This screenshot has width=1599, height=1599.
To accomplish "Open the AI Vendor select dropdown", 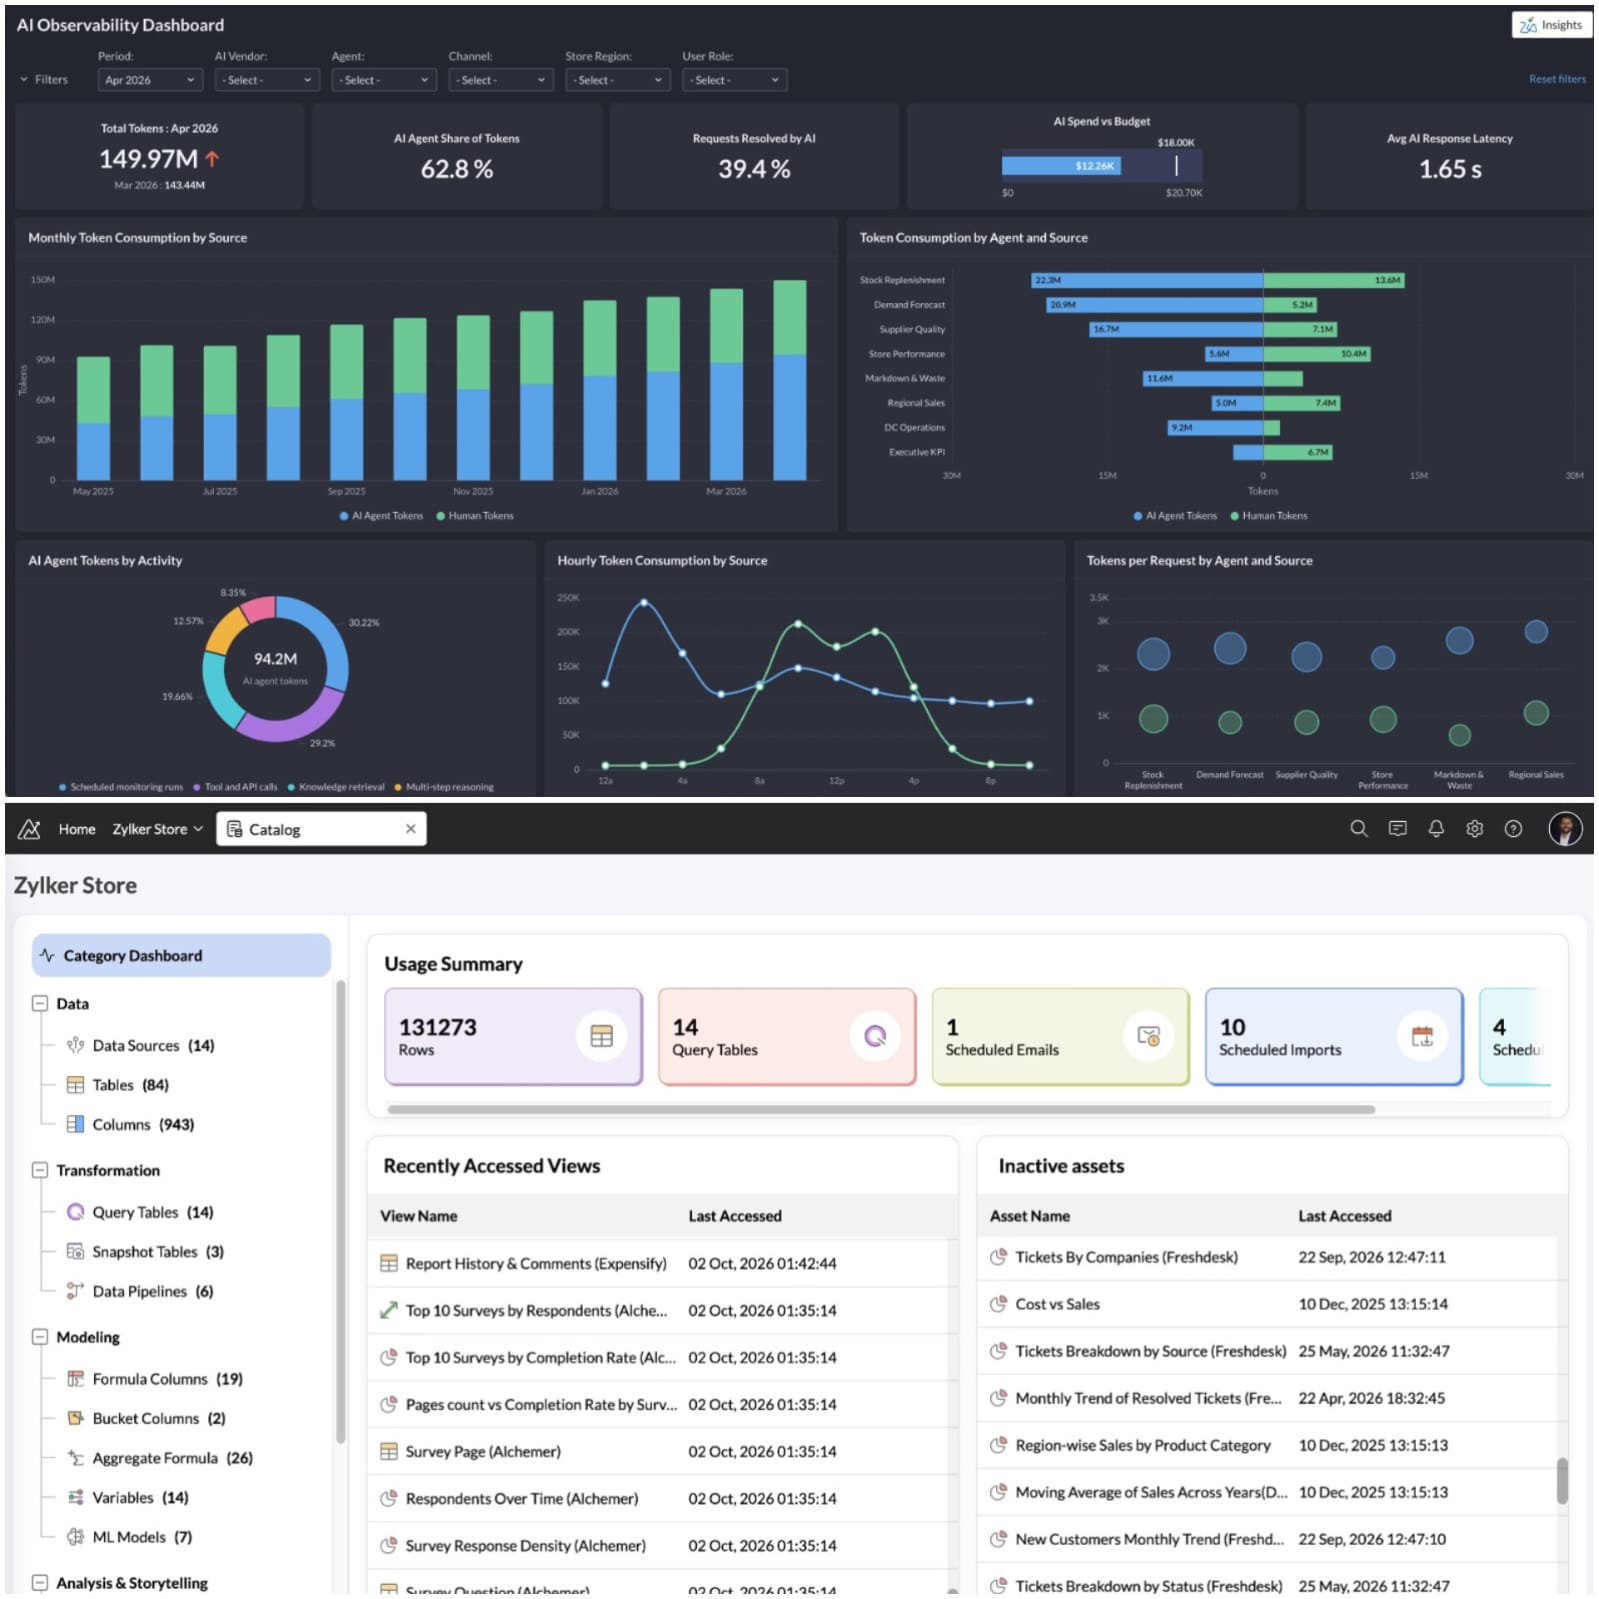I will (x=267, y=80).
